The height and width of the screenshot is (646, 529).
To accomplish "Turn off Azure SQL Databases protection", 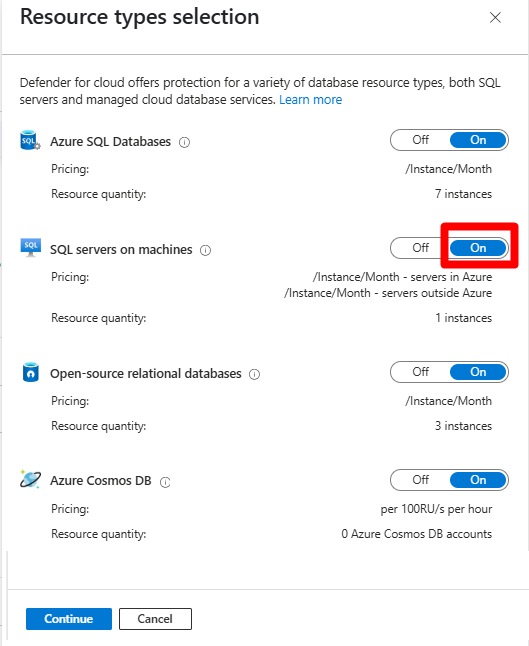I will [421, 140].
